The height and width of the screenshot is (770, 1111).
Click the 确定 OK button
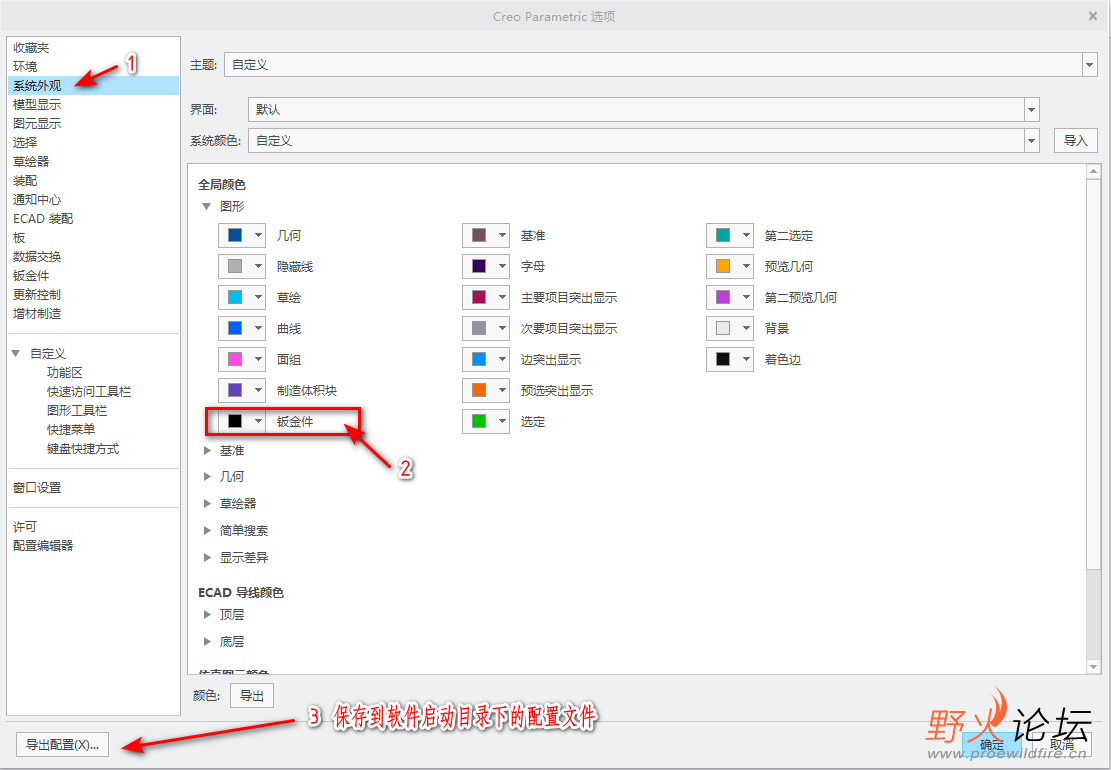tap(991, 744)
